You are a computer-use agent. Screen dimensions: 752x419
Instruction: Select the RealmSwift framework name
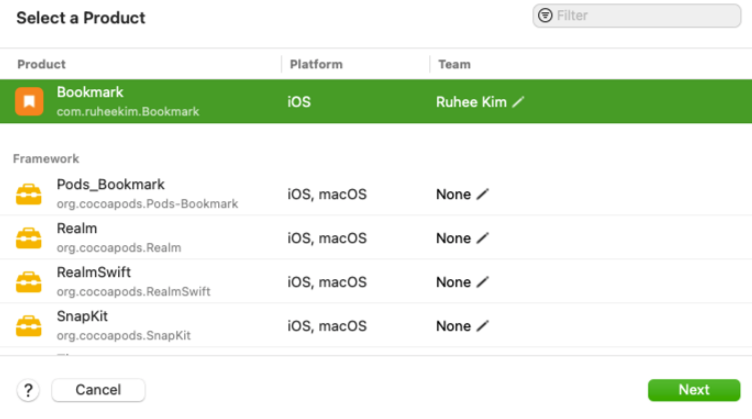coord(94,272)
